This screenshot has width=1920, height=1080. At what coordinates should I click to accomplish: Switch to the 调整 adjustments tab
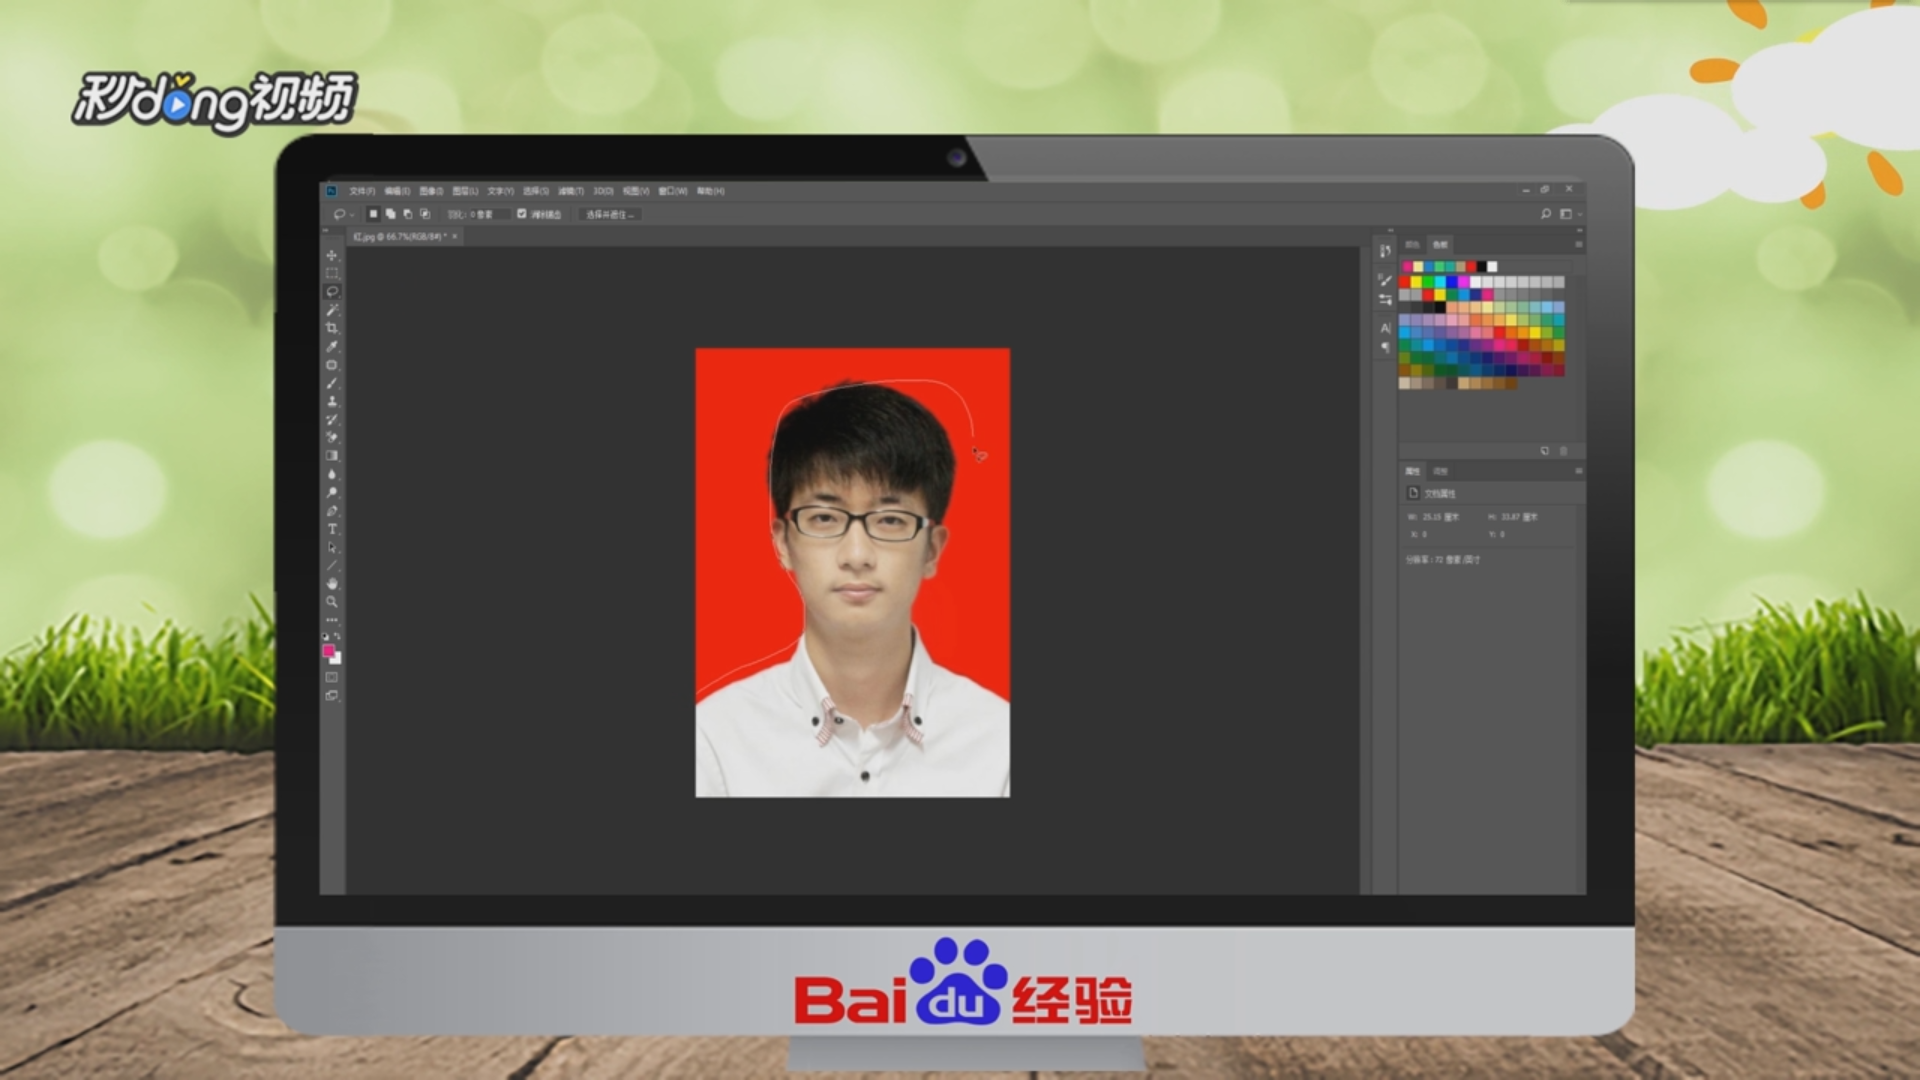pyautogui.click(x=1440, y=471)
